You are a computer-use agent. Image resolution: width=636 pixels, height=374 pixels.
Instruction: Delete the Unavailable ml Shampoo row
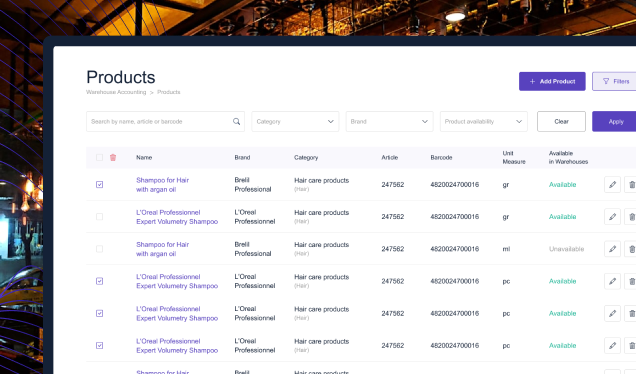[631, 249]
